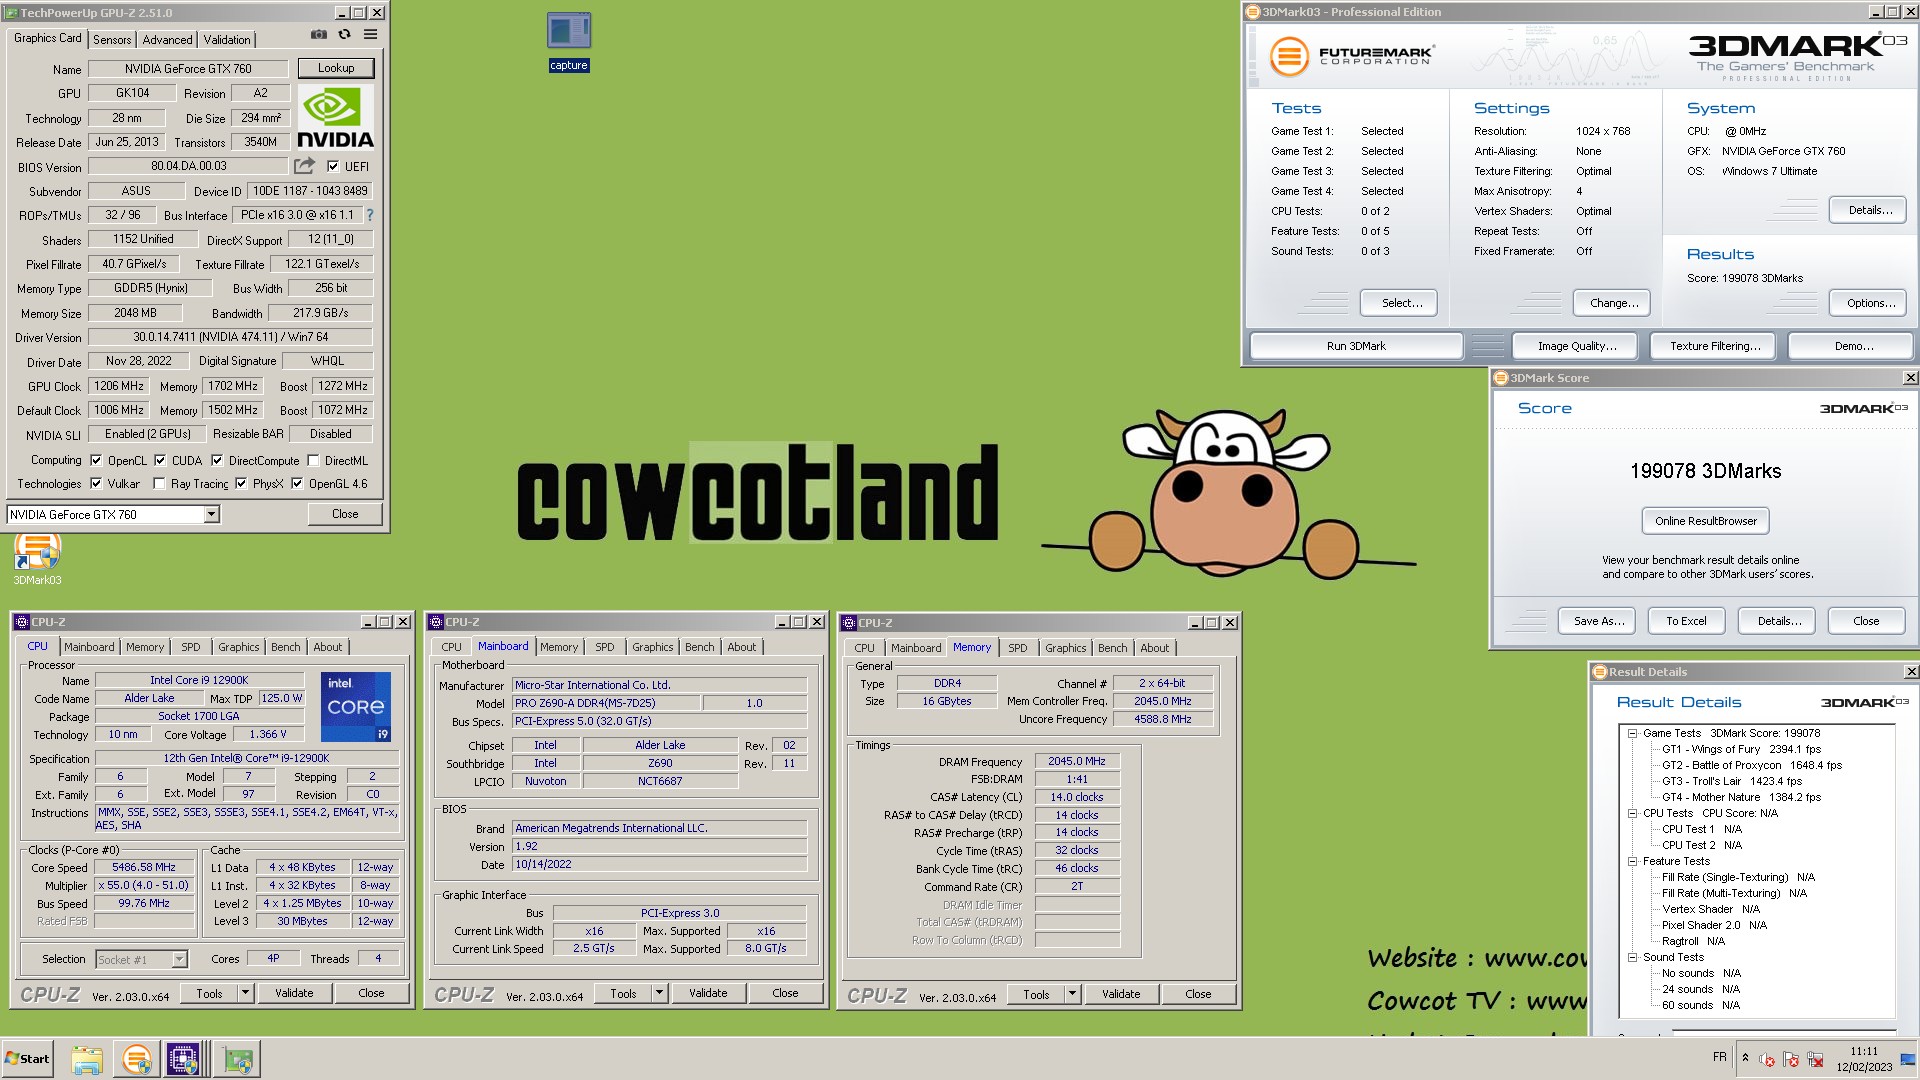Click the GPU-Z taskbar icon
The image size is (1920, 1080).
tap(238, 1059)
